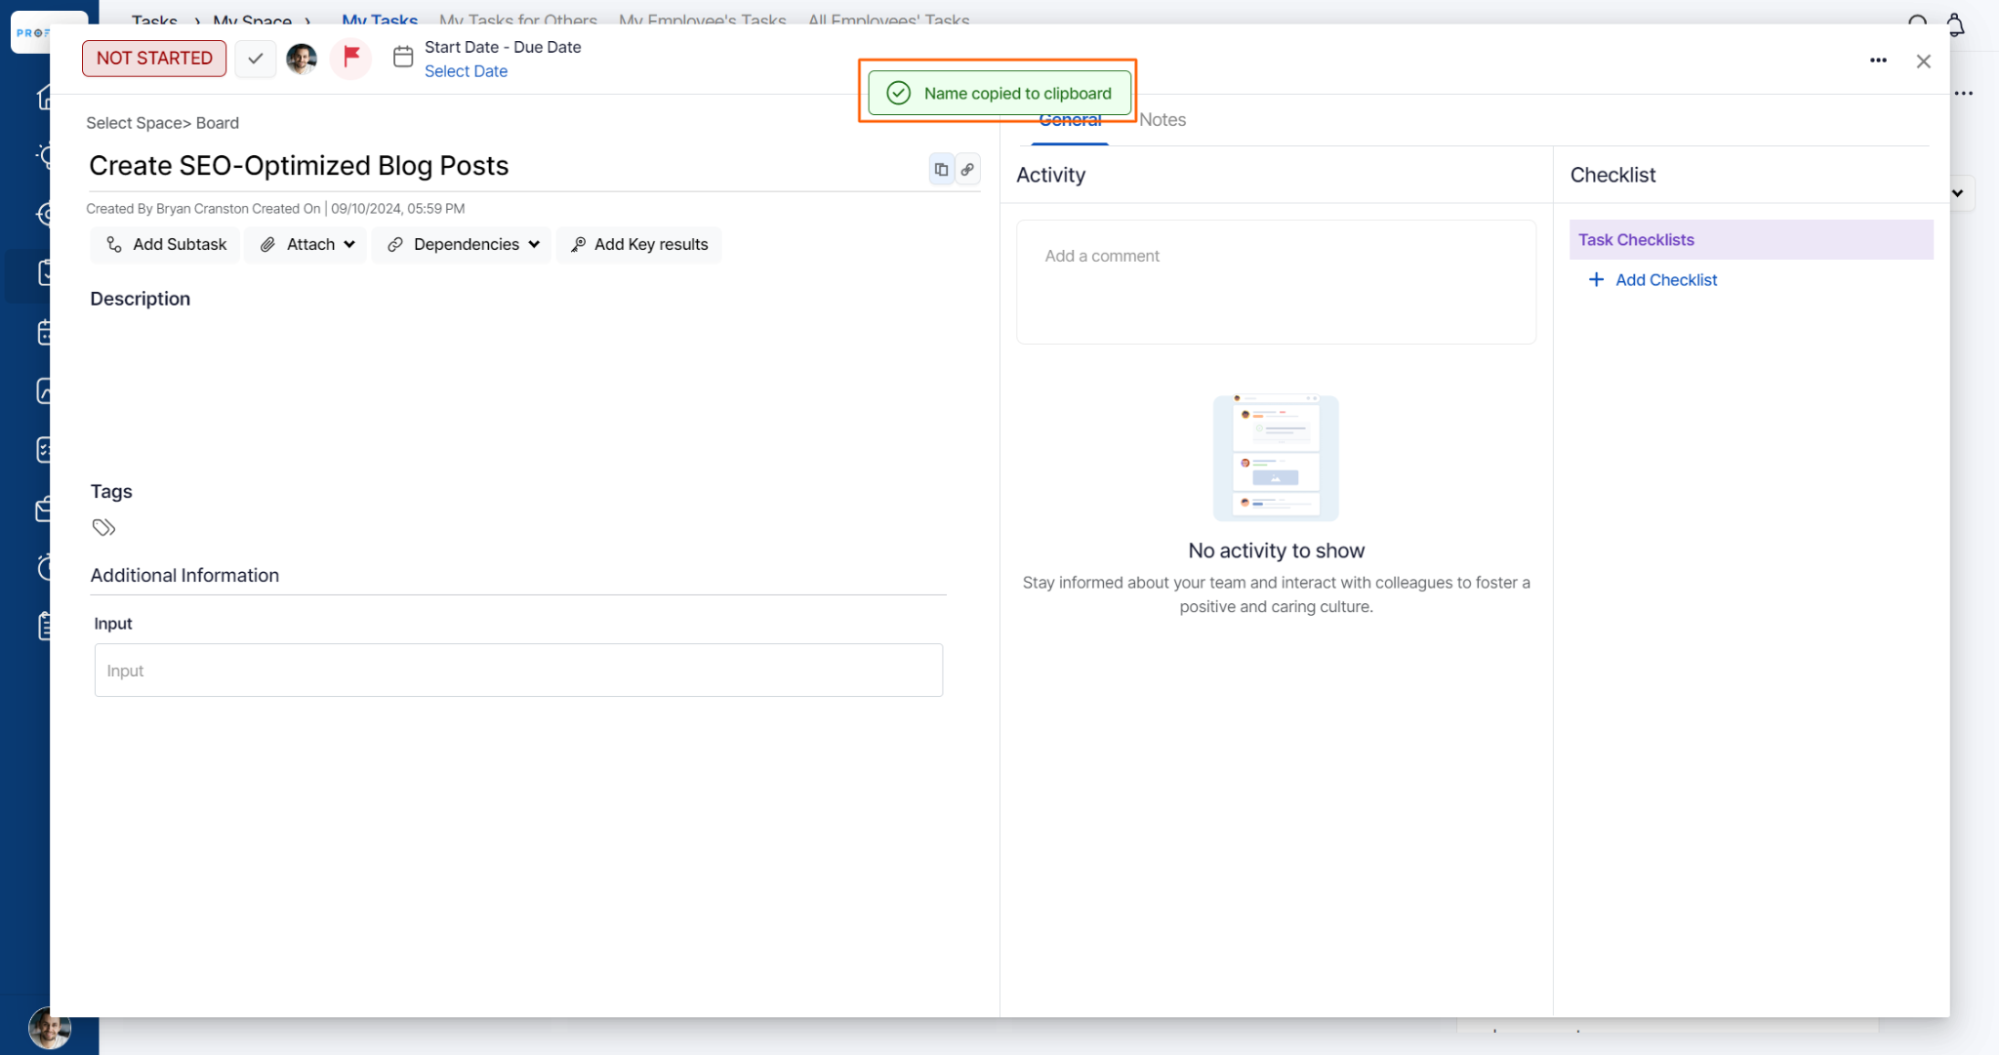Open notifications bell icon

pos(1955,23)
